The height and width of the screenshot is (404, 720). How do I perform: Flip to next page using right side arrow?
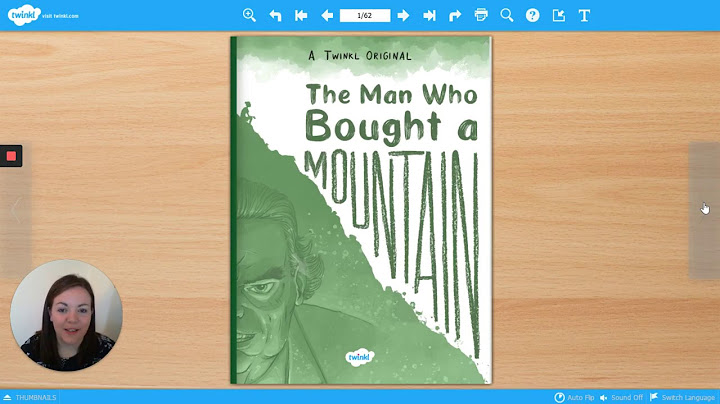[704, 210]
